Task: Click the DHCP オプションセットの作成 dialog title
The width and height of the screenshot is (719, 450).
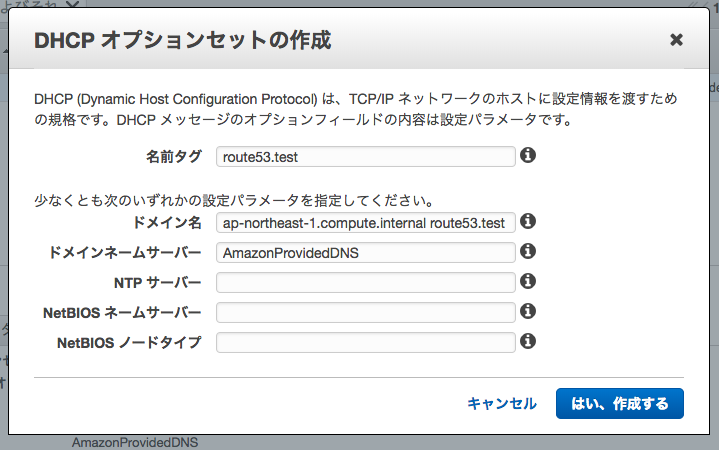Action: 183,41
